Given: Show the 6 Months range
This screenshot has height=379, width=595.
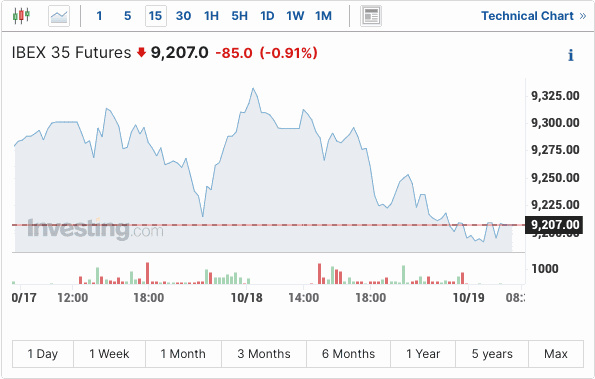Looking at the screenshot, I should (x=348, y=354).
